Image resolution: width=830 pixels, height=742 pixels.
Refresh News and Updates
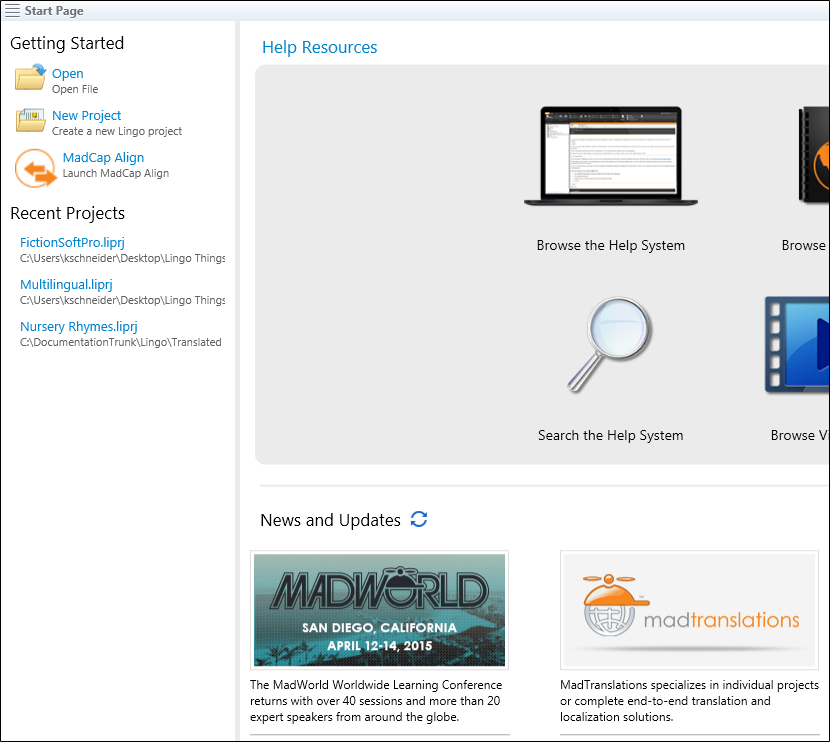[x=419, y=519]
